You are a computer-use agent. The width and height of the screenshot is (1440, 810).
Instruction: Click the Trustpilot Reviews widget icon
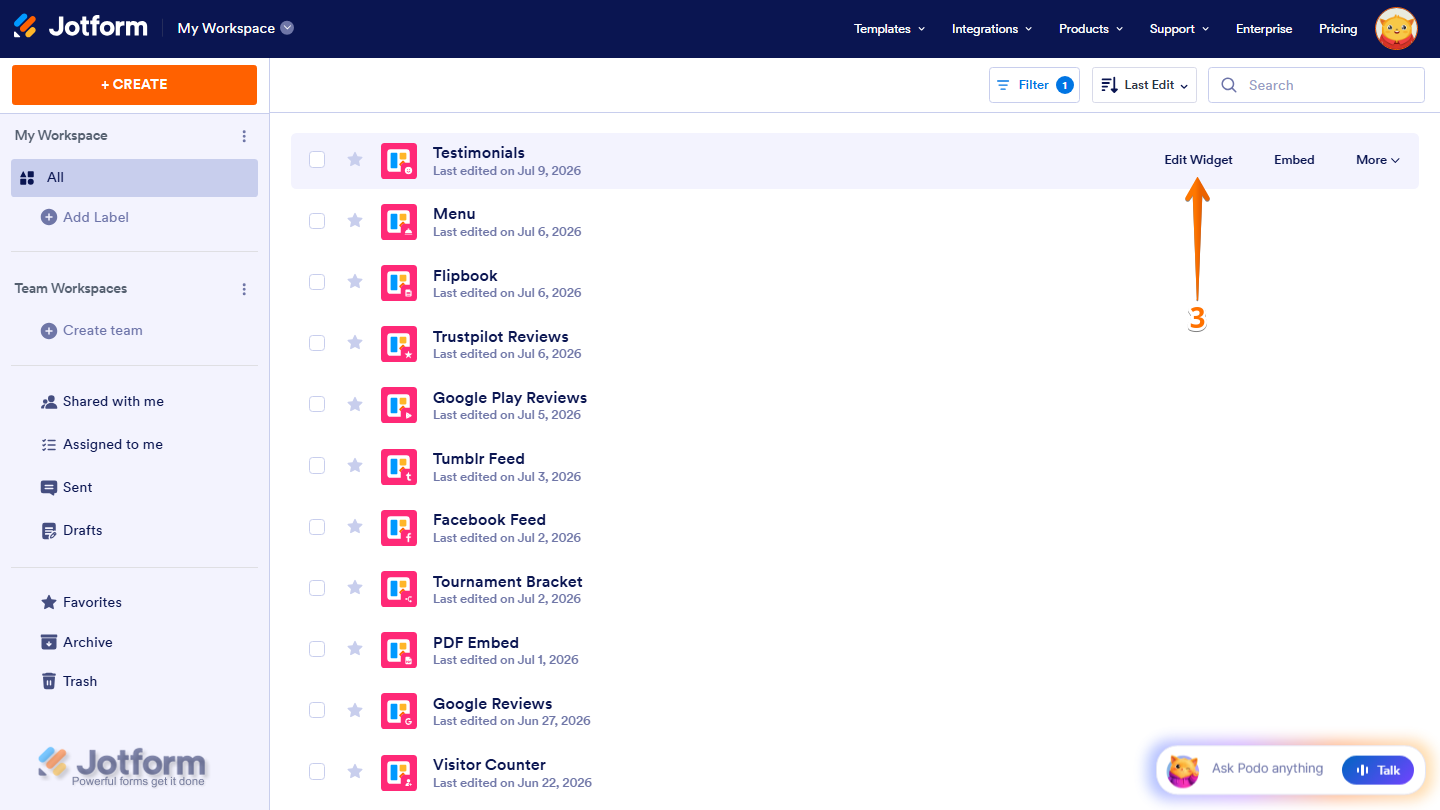point(399,344)
